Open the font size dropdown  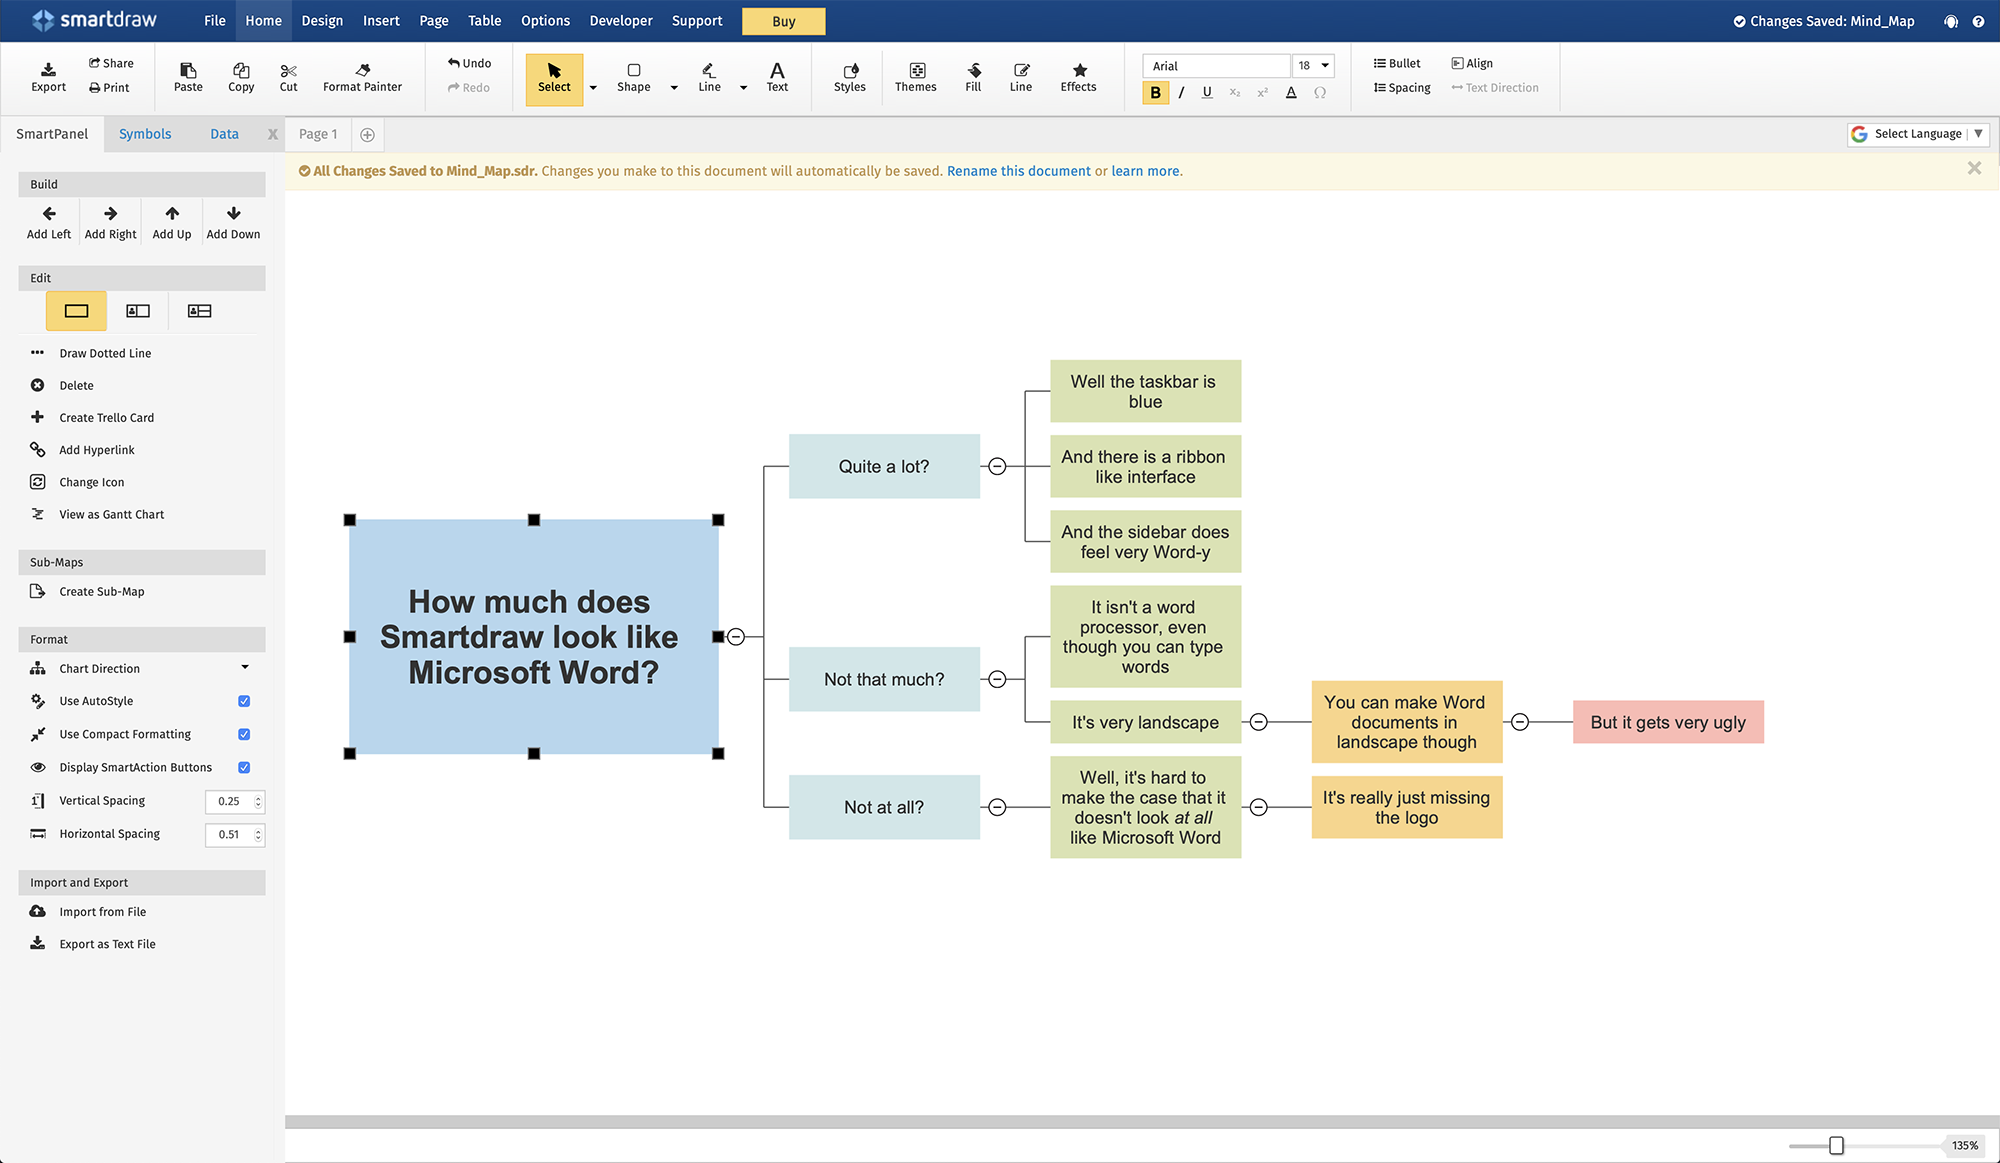(x=1323, y=65)
